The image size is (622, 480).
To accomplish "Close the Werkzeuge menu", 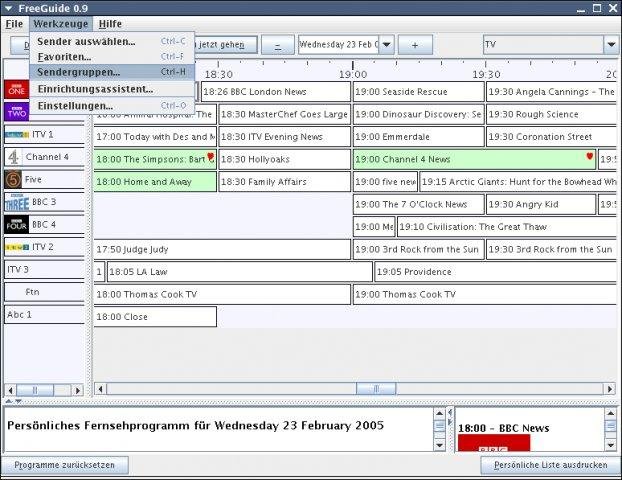I will pos(61,24).
